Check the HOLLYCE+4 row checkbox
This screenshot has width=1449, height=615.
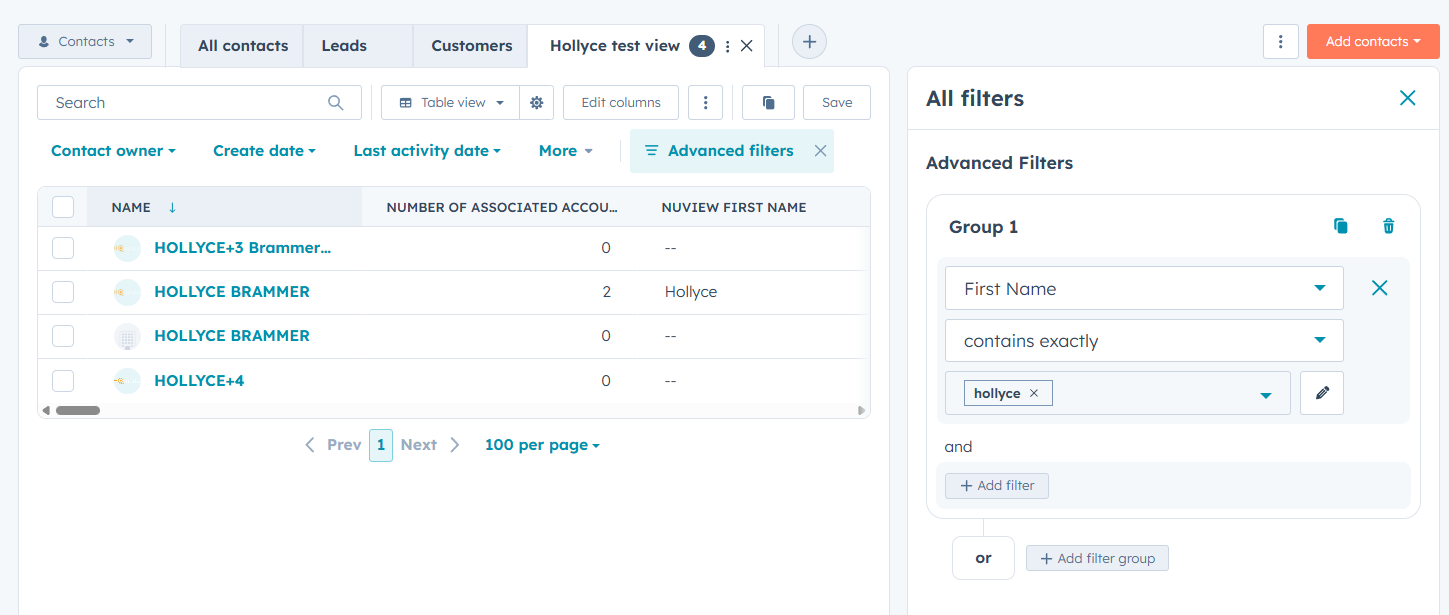click(63, 380)
